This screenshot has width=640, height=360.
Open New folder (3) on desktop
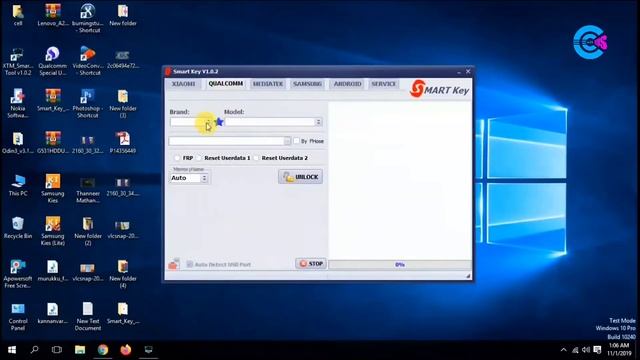click(123, 104)
